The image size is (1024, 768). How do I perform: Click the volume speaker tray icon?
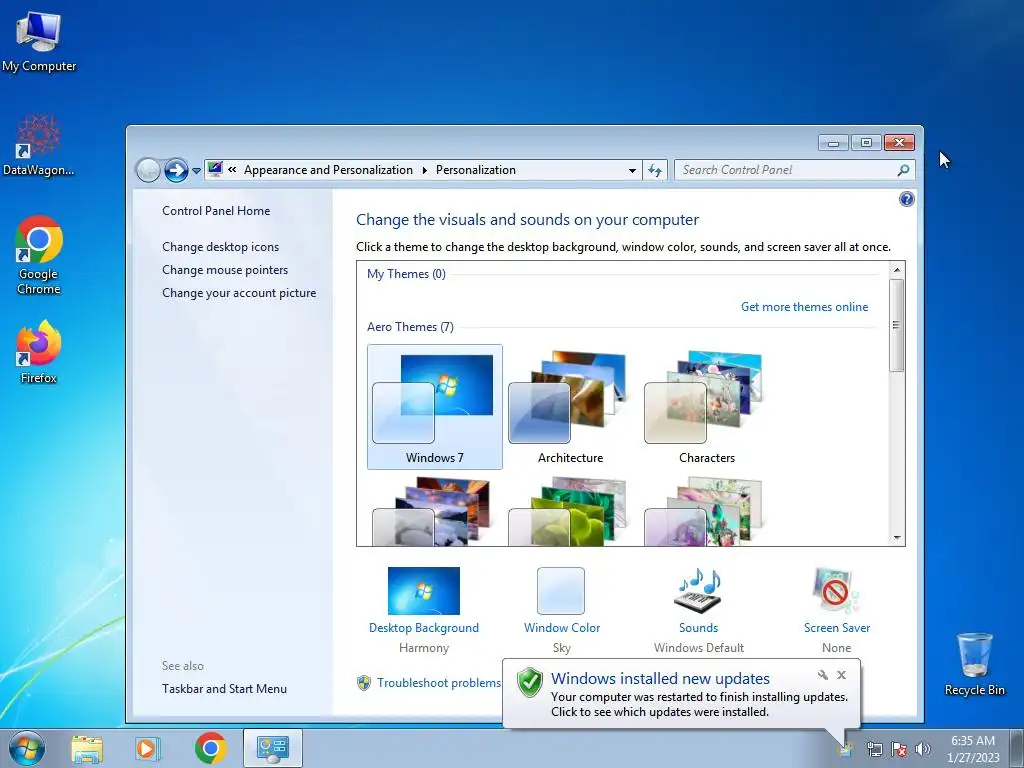pos(923,749)
